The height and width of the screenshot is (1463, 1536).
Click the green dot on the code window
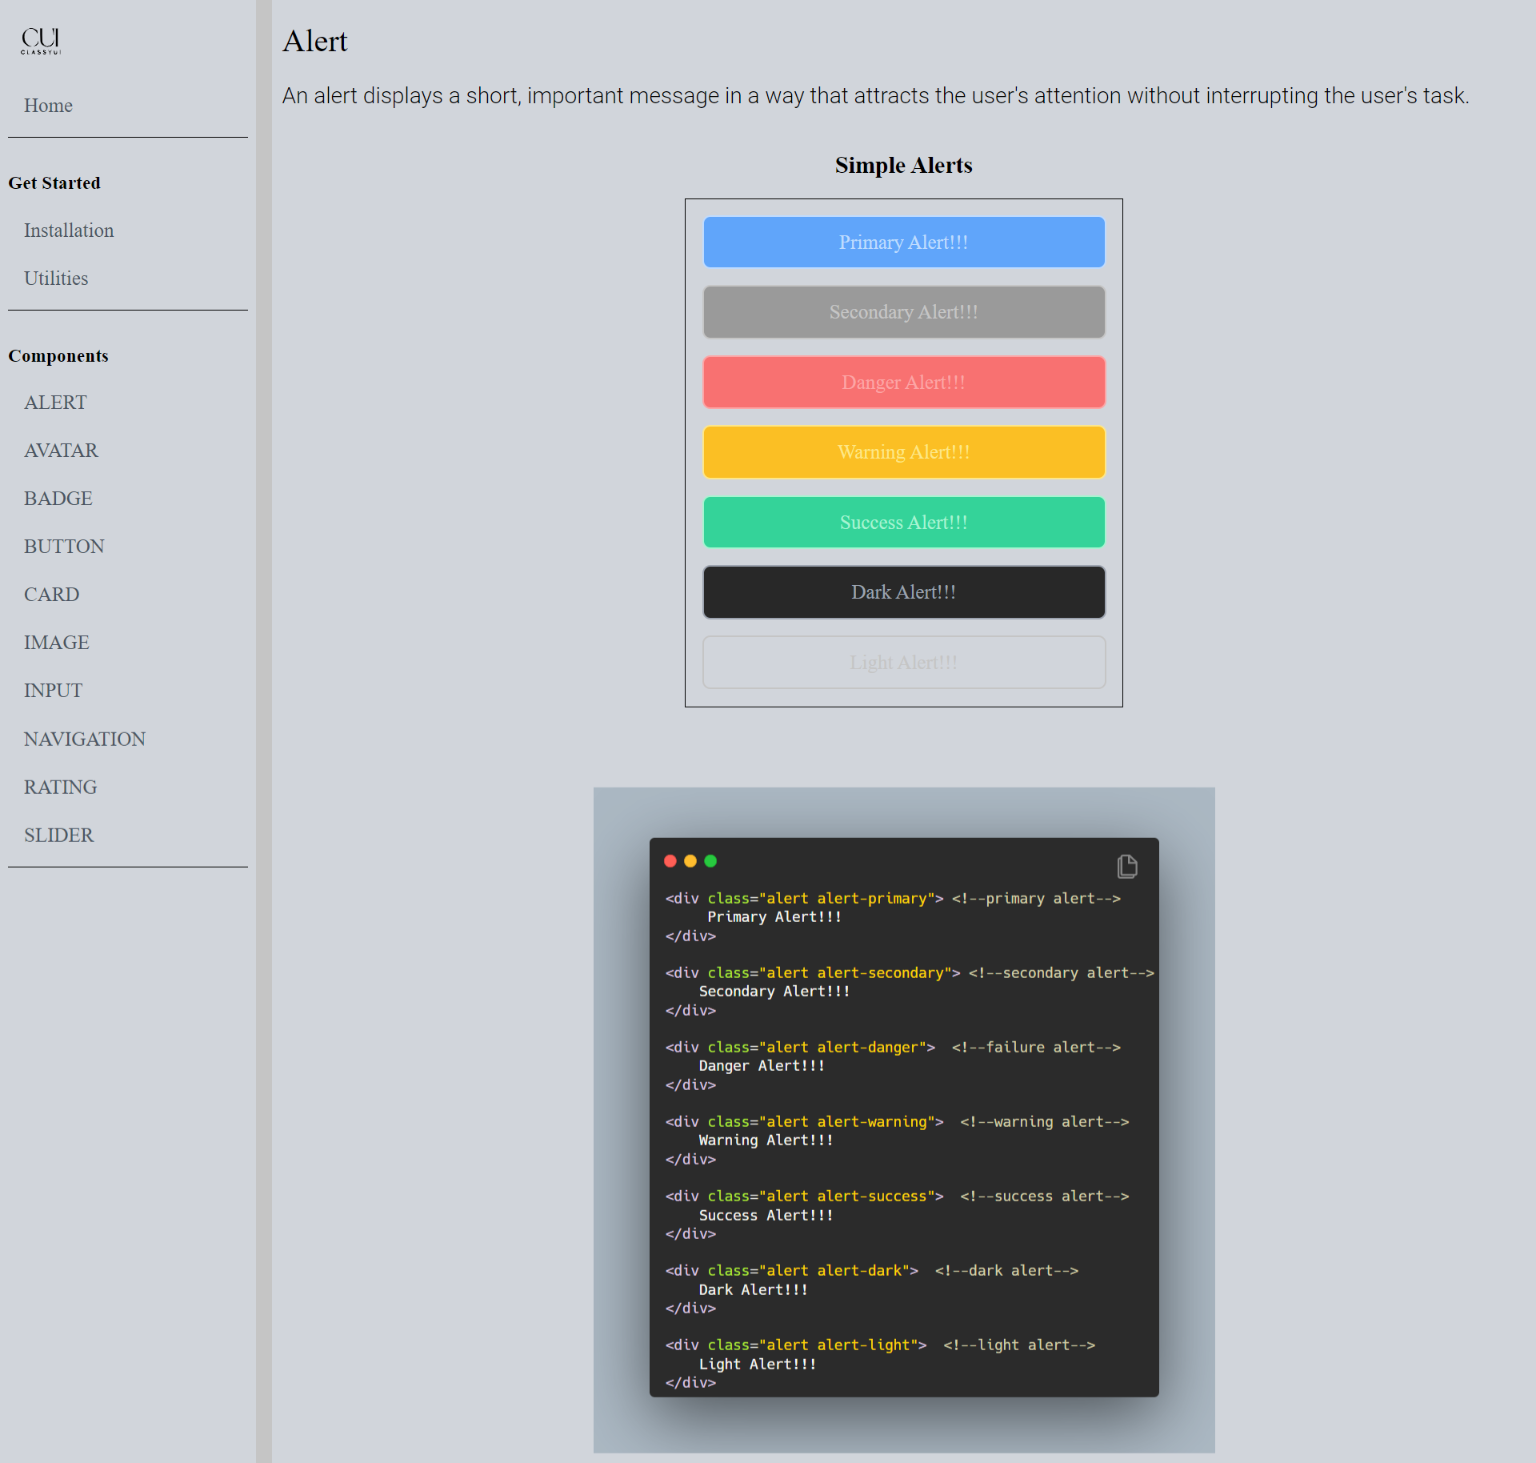(x=710, y=860)
